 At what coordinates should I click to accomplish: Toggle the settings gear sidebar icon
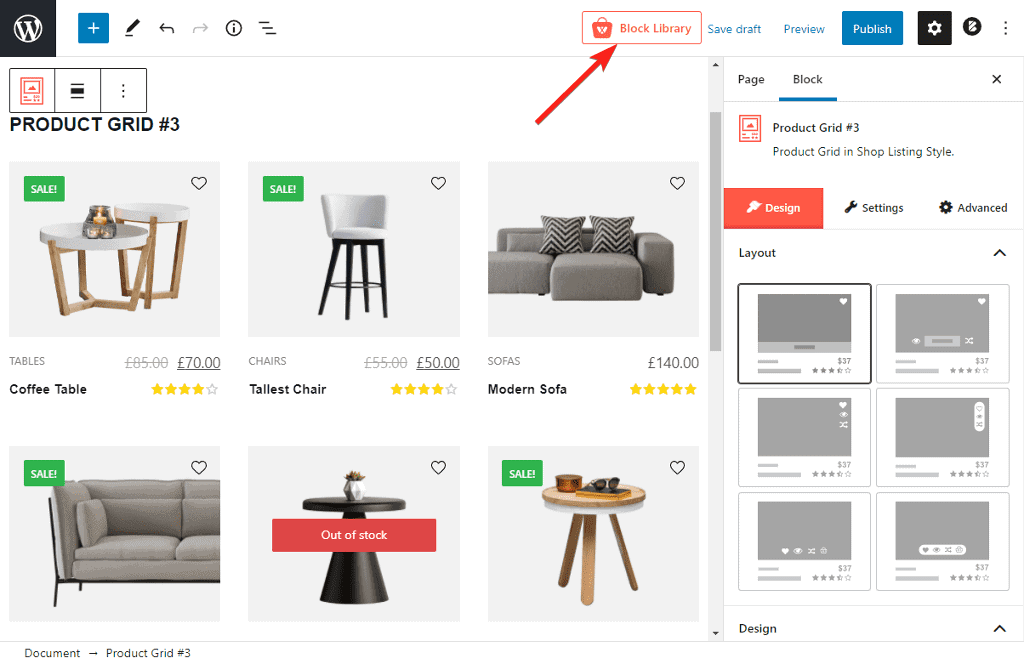click(x=934, y=28)
